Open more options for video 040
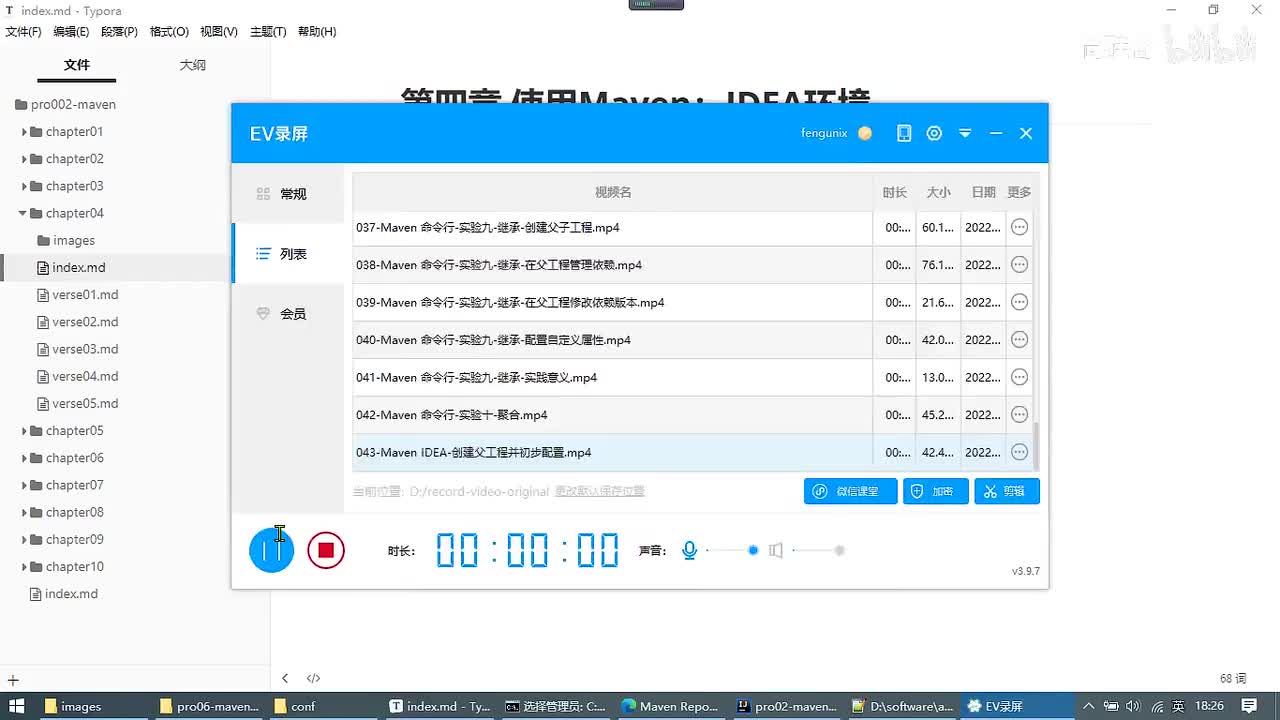 tap(1019, 340)
